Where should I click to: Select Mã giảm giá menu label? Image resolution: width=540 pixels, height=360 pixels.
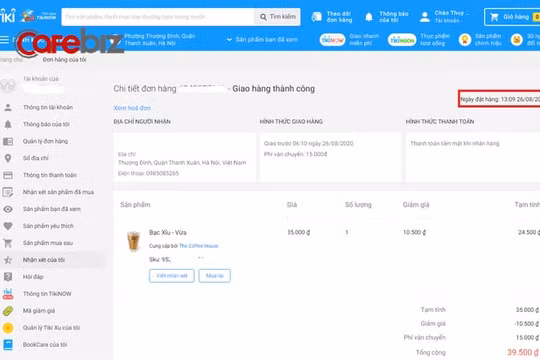pyautogui.click(x=39, y=311)
